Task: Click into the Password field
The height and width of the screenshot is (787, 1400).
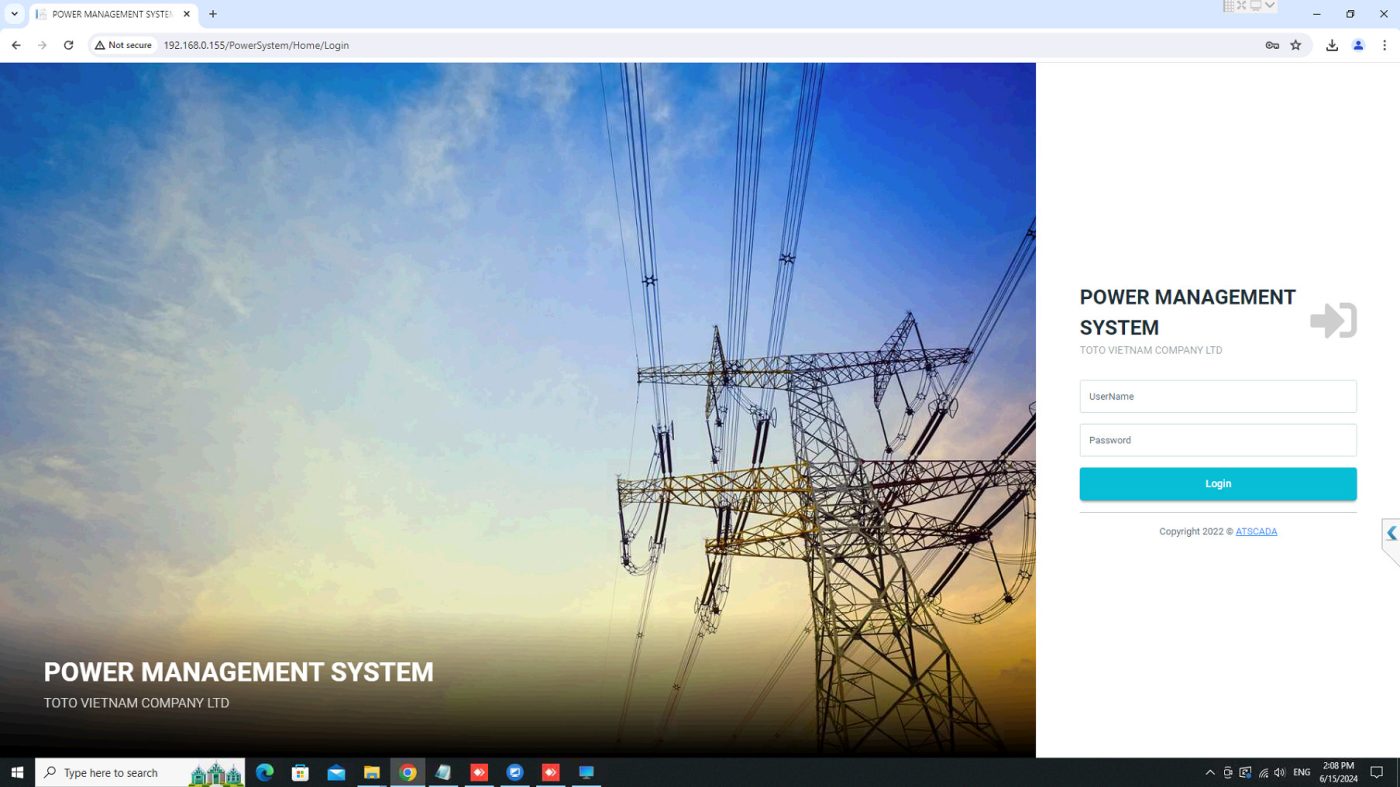Action: [x=1217, y=440]
